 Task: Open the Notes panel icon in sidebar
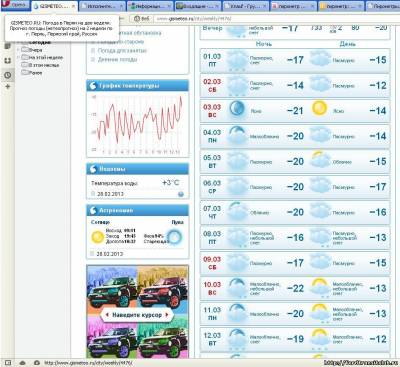[8, 47]
